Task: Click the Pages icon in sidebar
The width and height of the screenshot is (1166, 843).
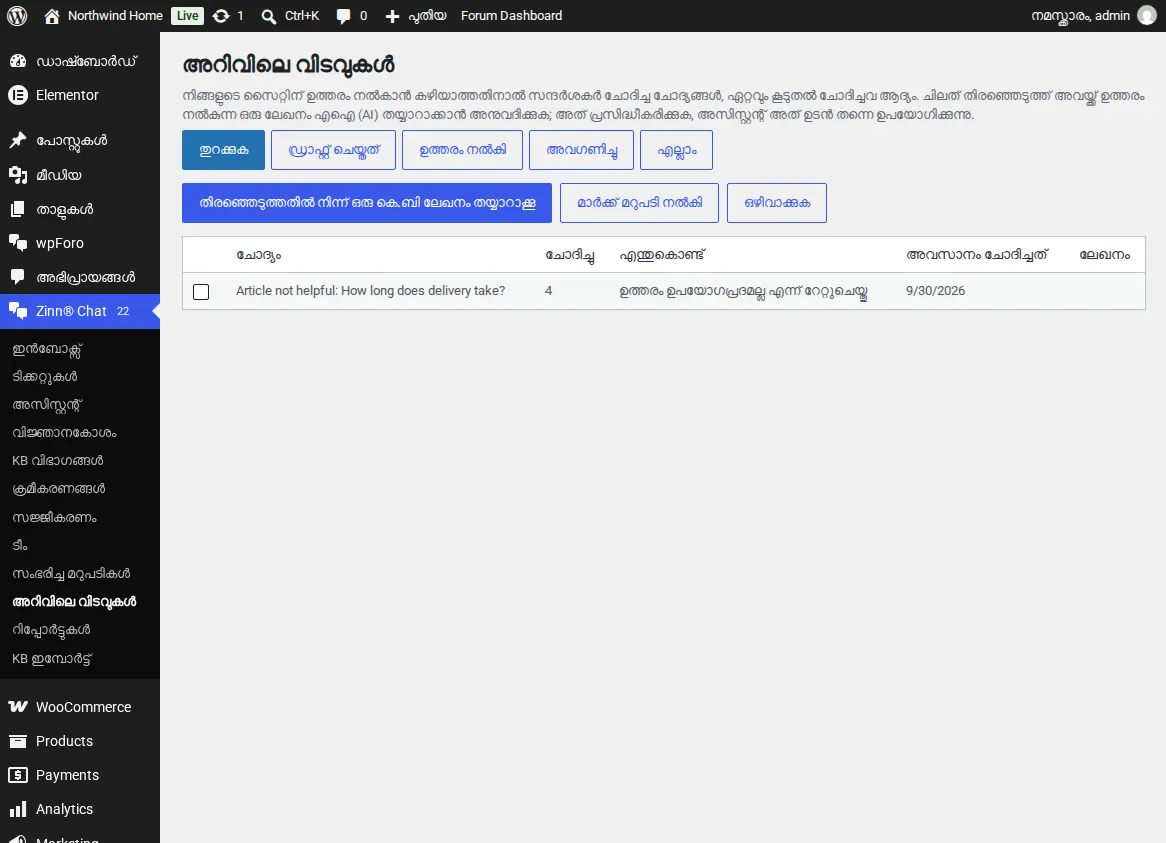Action: (18, 209)
